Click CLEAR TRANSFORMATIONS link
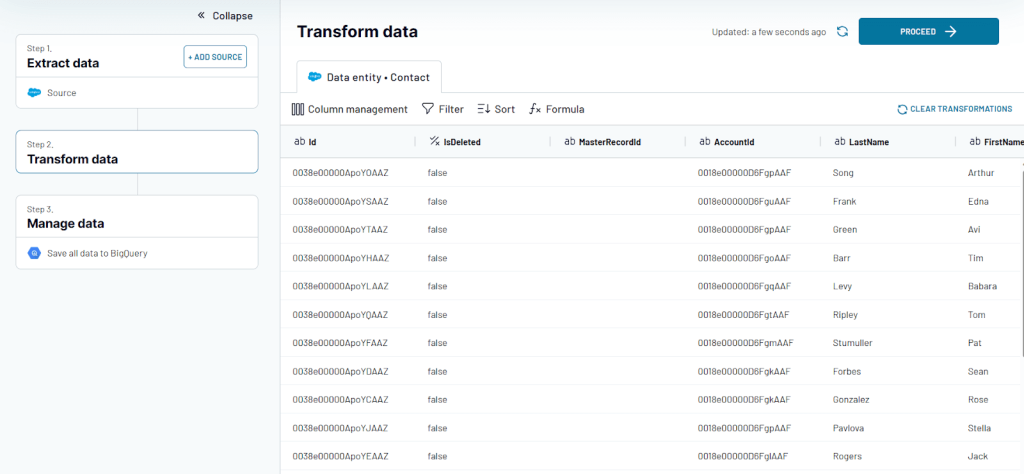This screenshot has width=1024, height=474. tap(955, 109)
